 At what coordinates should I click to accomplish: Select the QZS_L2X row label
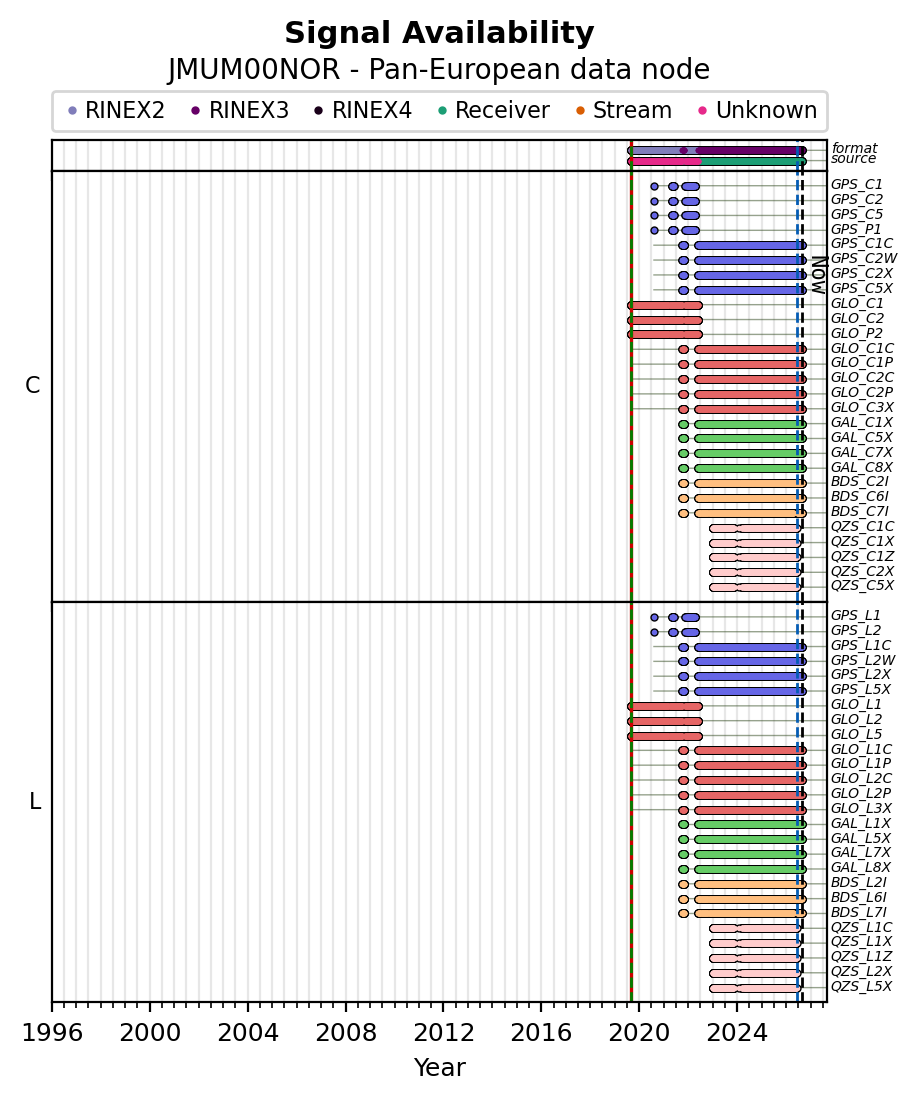click(x=862, y=972)
